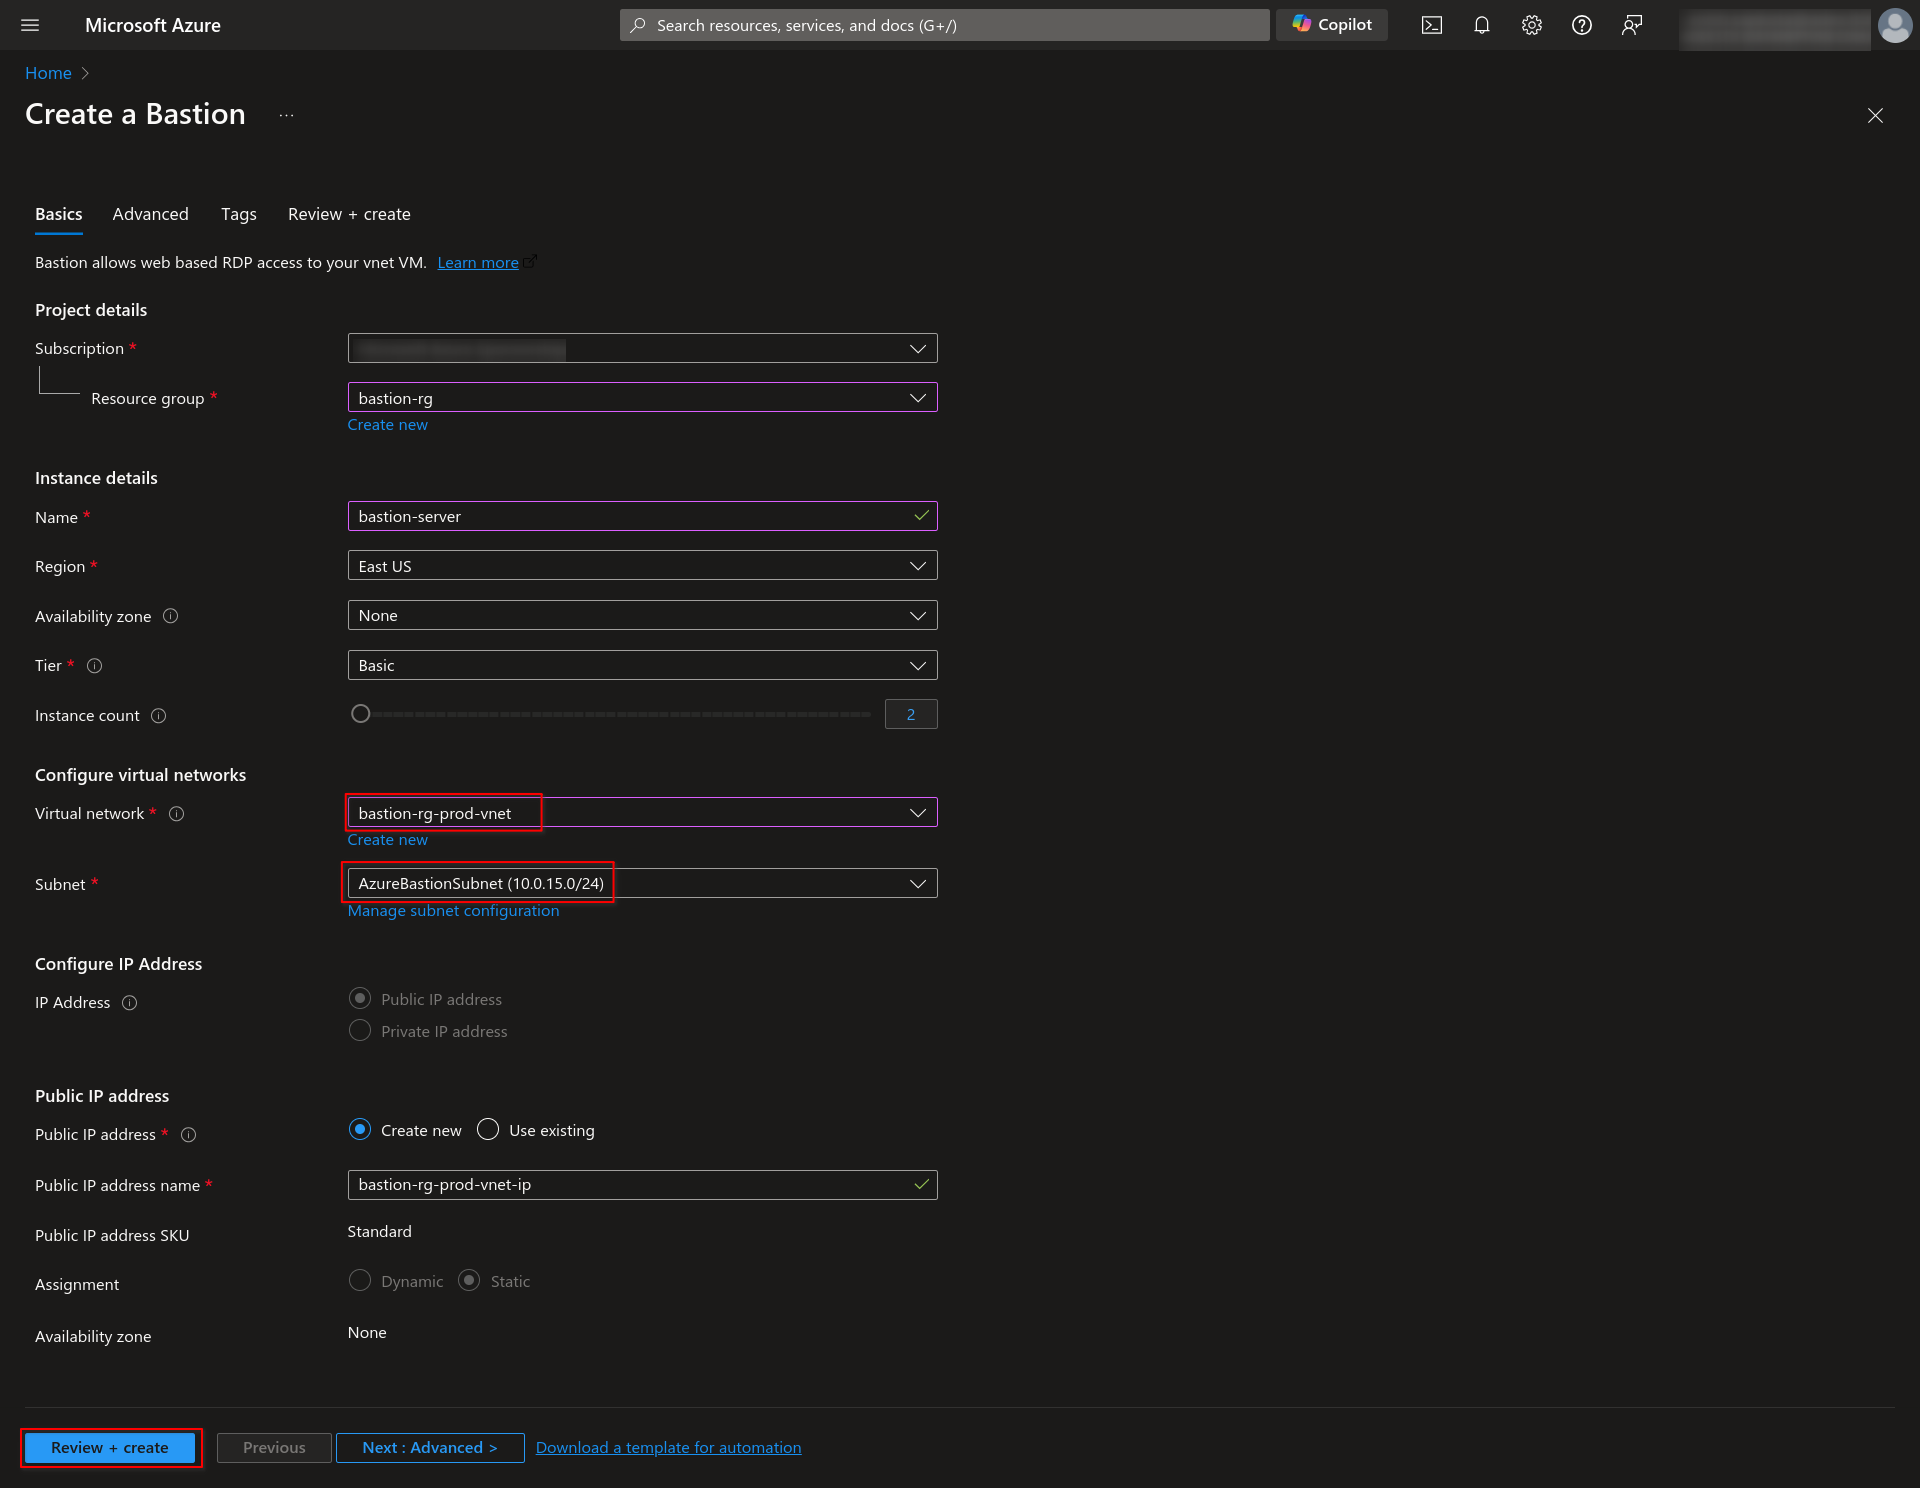Open the feedback icon
1920x1488 pixels.
[x=1632, y=25]
